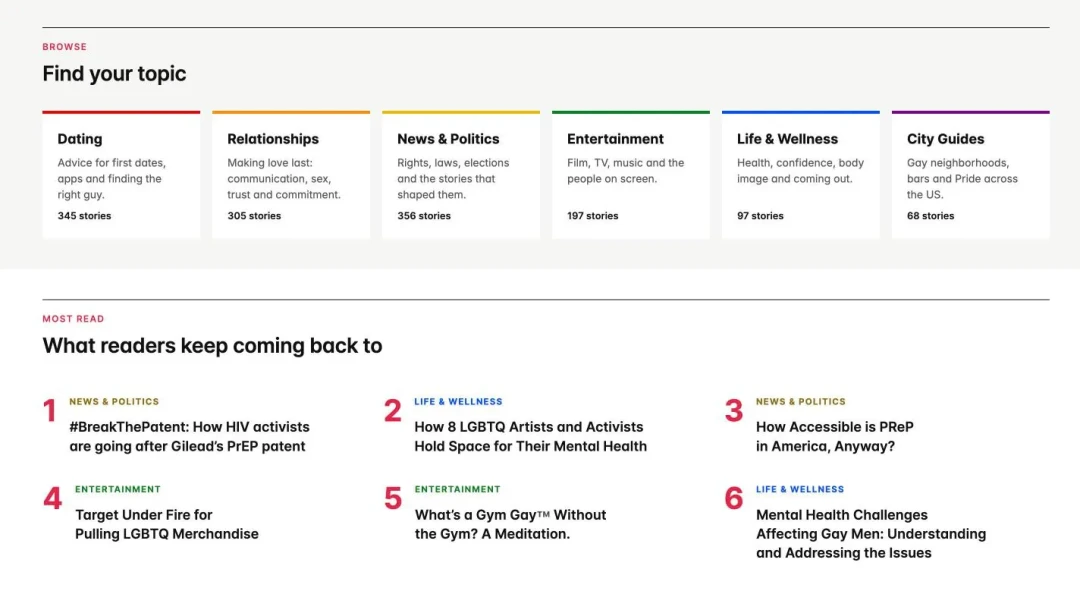The height and width of the screenshot is (591, 1080).
Task: Click 'Film, TV, music' description text
Action: point(625,171)
